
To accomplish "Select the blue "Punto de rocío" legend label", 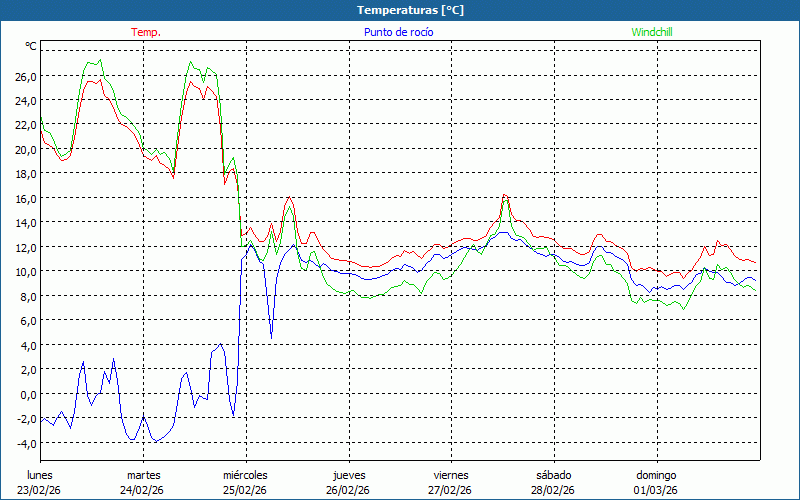I will pyautogui.click(x=398, y=32).
